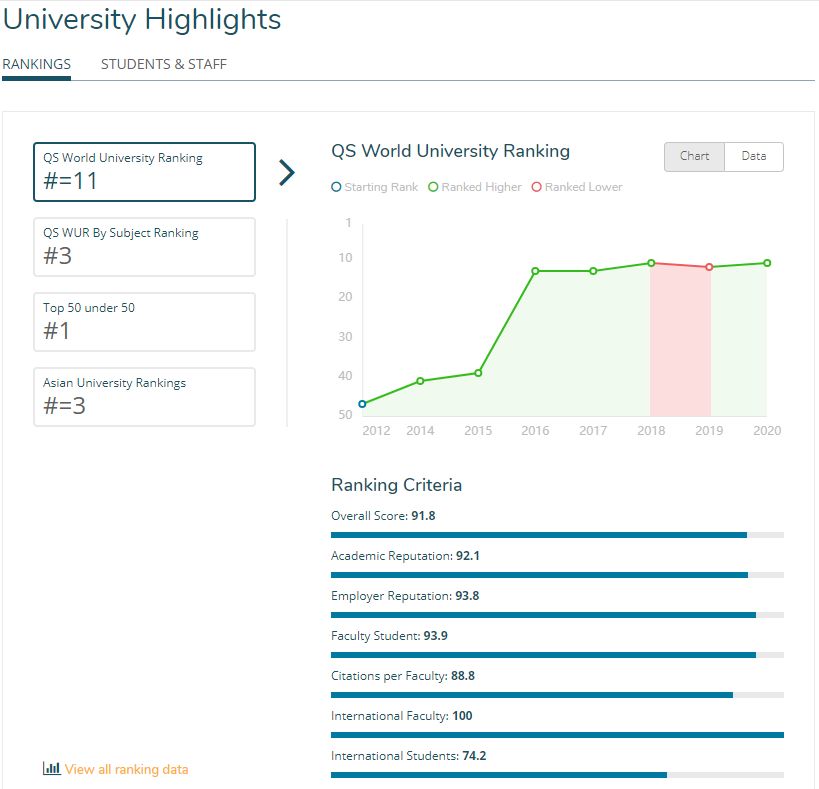Click the 2018 x-axis year label
The height and width of the screenshot is (789, 819).
click(651, 431)
